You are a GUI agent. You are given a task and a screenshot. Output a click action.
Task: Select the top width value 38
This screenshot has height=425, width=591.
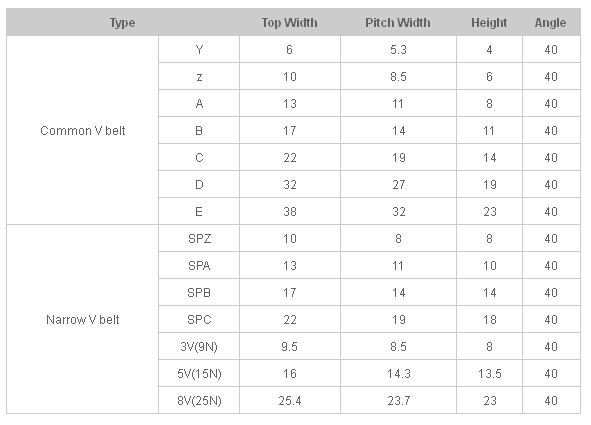click(290, 211)
